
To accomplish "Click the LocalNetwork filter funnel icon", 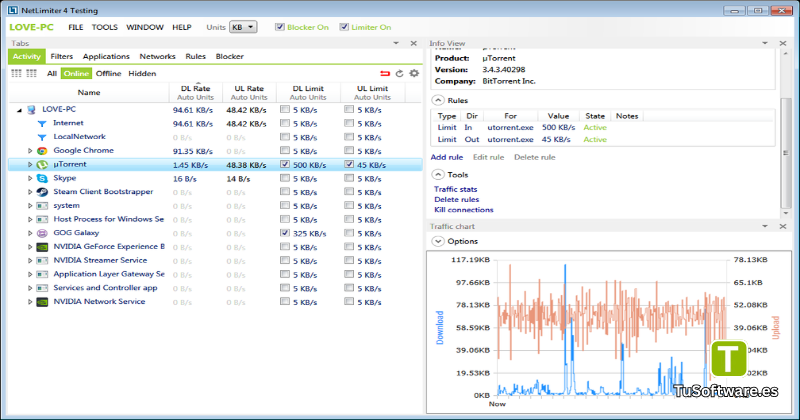I will (x=42, y=137).
